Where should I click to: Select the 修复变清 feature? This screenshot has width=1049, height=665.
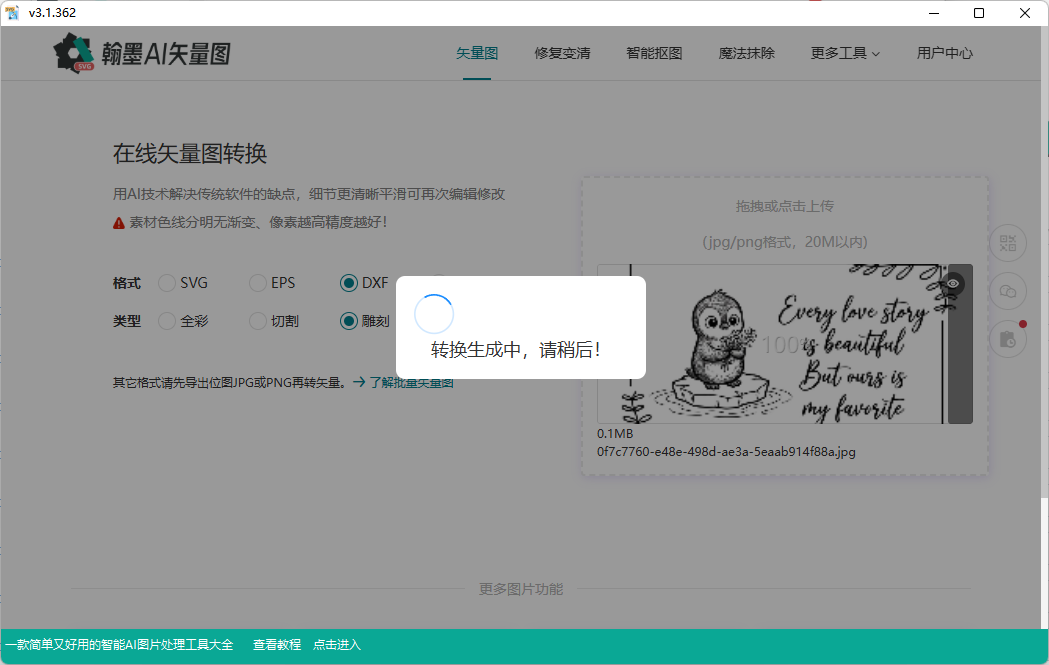tap(561, 53)
